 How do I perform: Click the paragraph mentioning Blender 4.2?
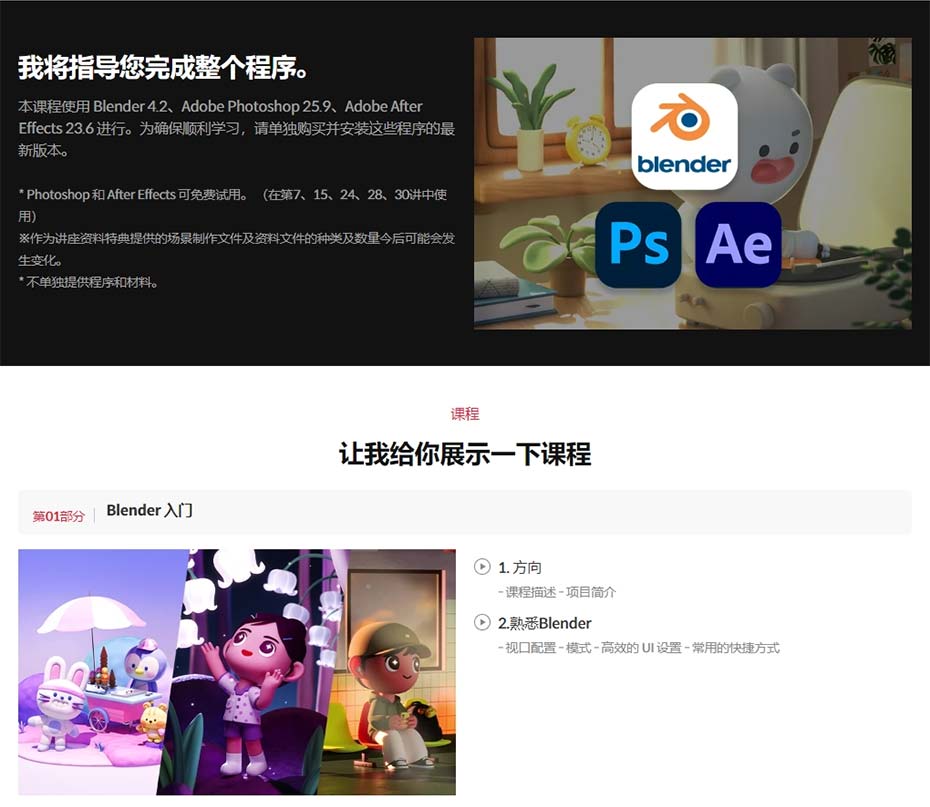click(236, 128)
